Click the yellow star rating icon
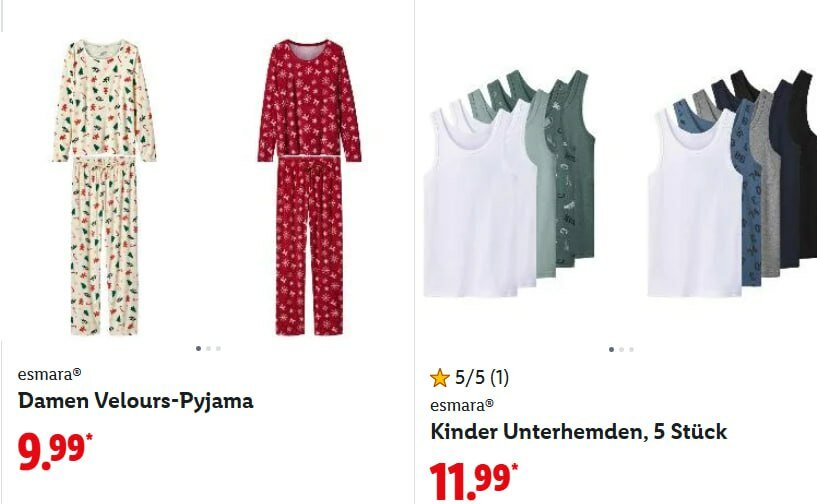The height and width of the screenshot is (504, 817). point(440,378)
